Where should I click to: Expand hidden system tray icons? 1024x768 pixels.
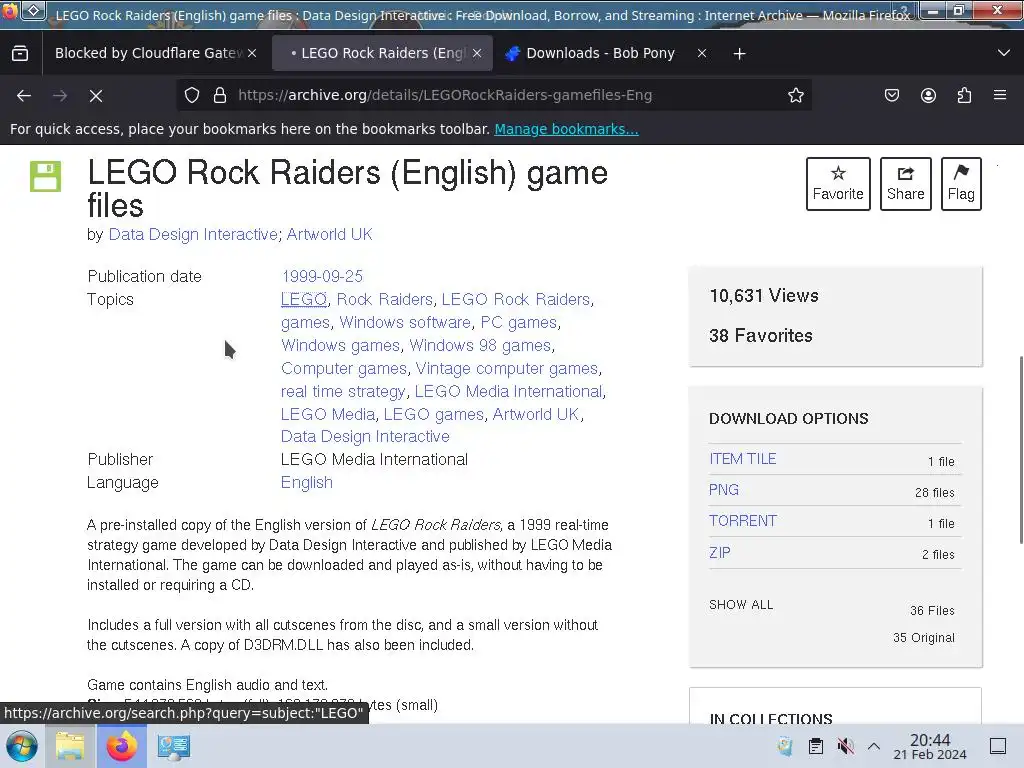[874, 746]
